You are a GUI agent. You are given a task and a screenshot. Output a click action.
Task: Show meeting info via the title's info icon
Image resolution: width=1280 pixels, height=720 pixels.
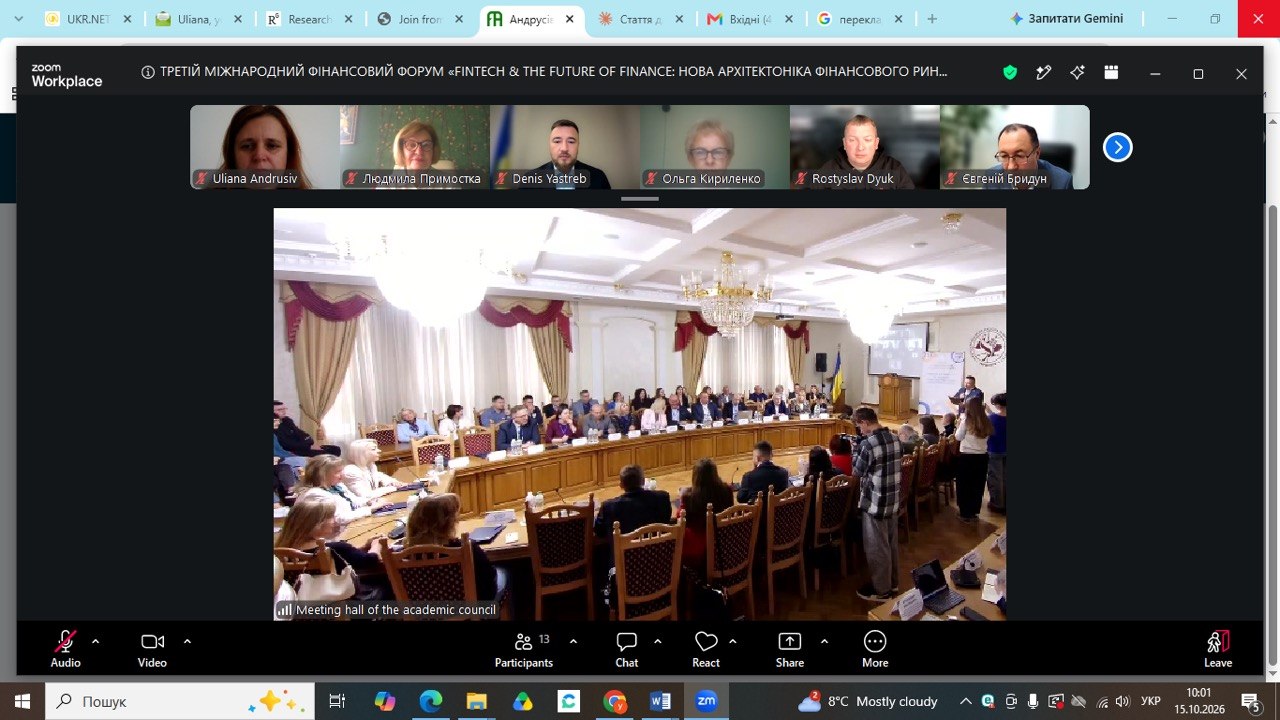tap(148, 72)
